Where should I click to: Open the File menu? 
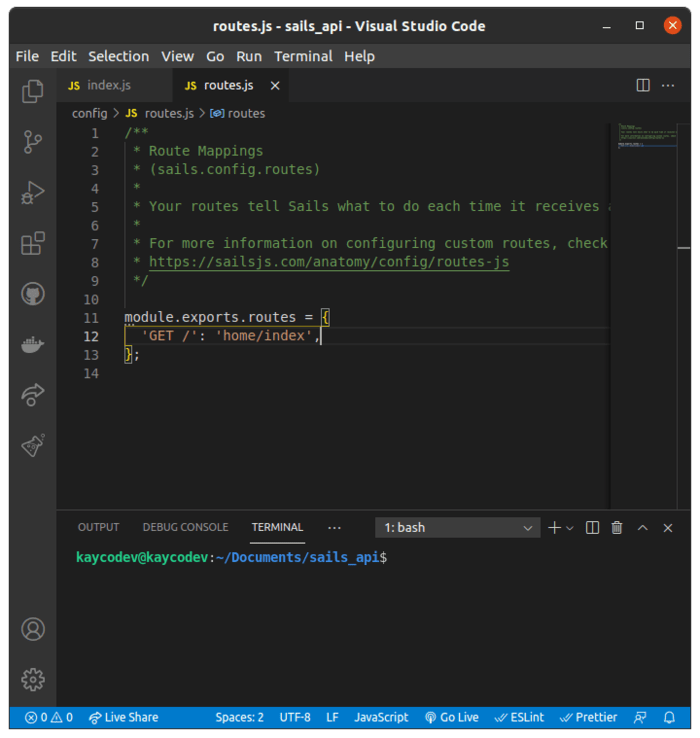click(27, 56)
